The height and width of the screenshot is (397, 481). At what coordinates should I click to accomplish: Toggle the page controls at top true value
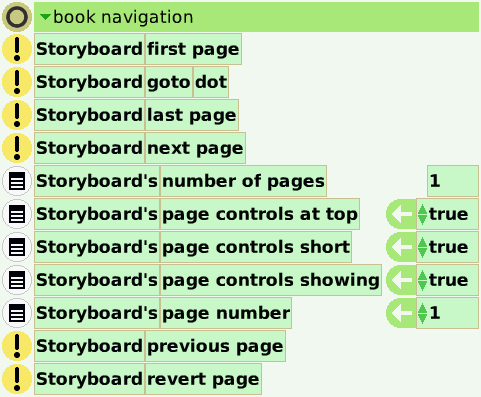449,214
